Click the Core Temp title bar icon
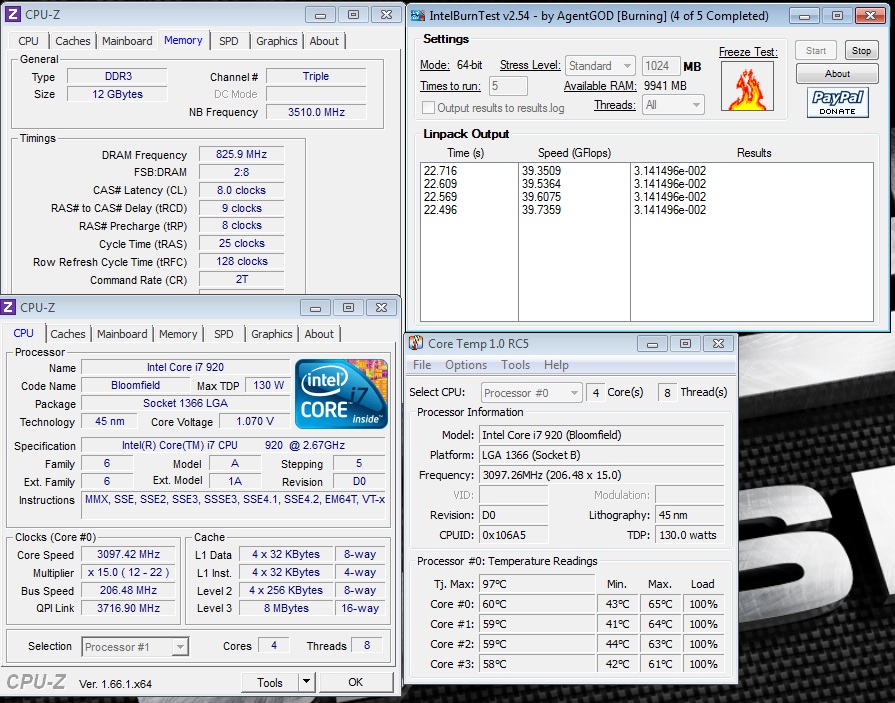 click(x=415, y=344)
